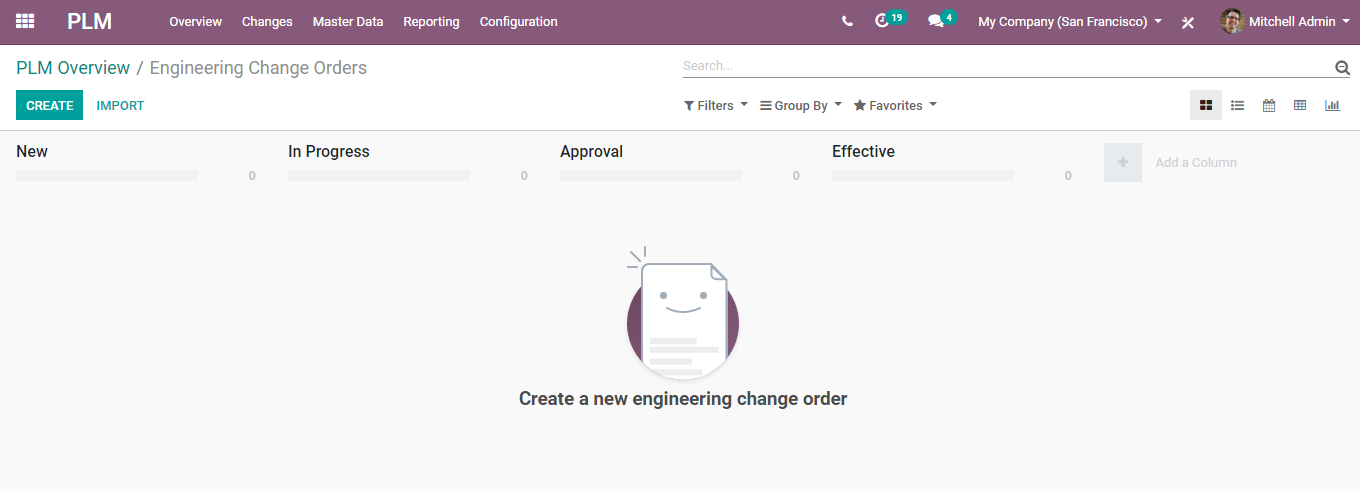Click the developer tools wrench icon
This screenshot has width=1360, height=489.
click(x=1188, y=22)
